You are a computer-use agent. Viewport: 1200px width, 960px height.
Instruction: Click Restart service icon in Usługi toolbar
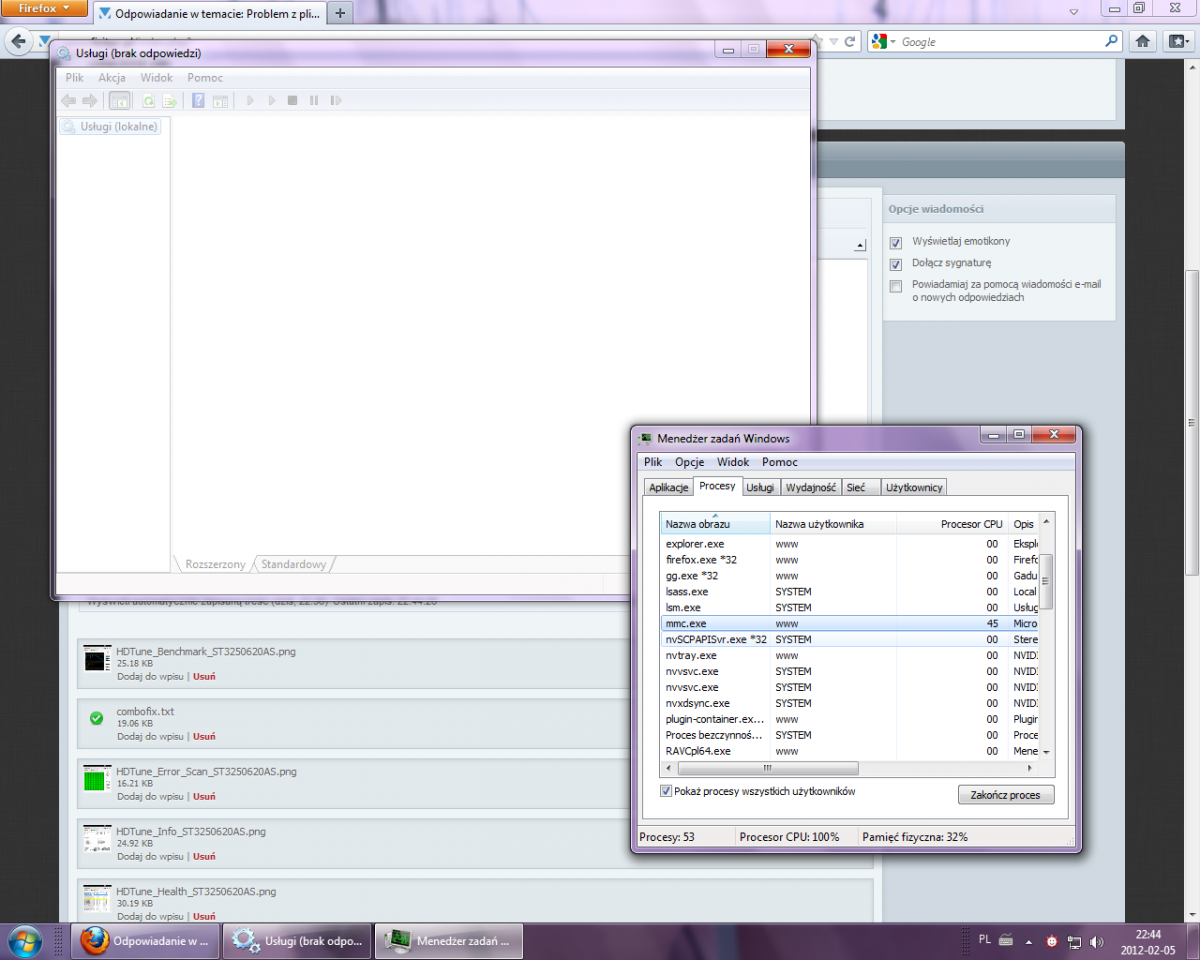(x=336, y=101)
